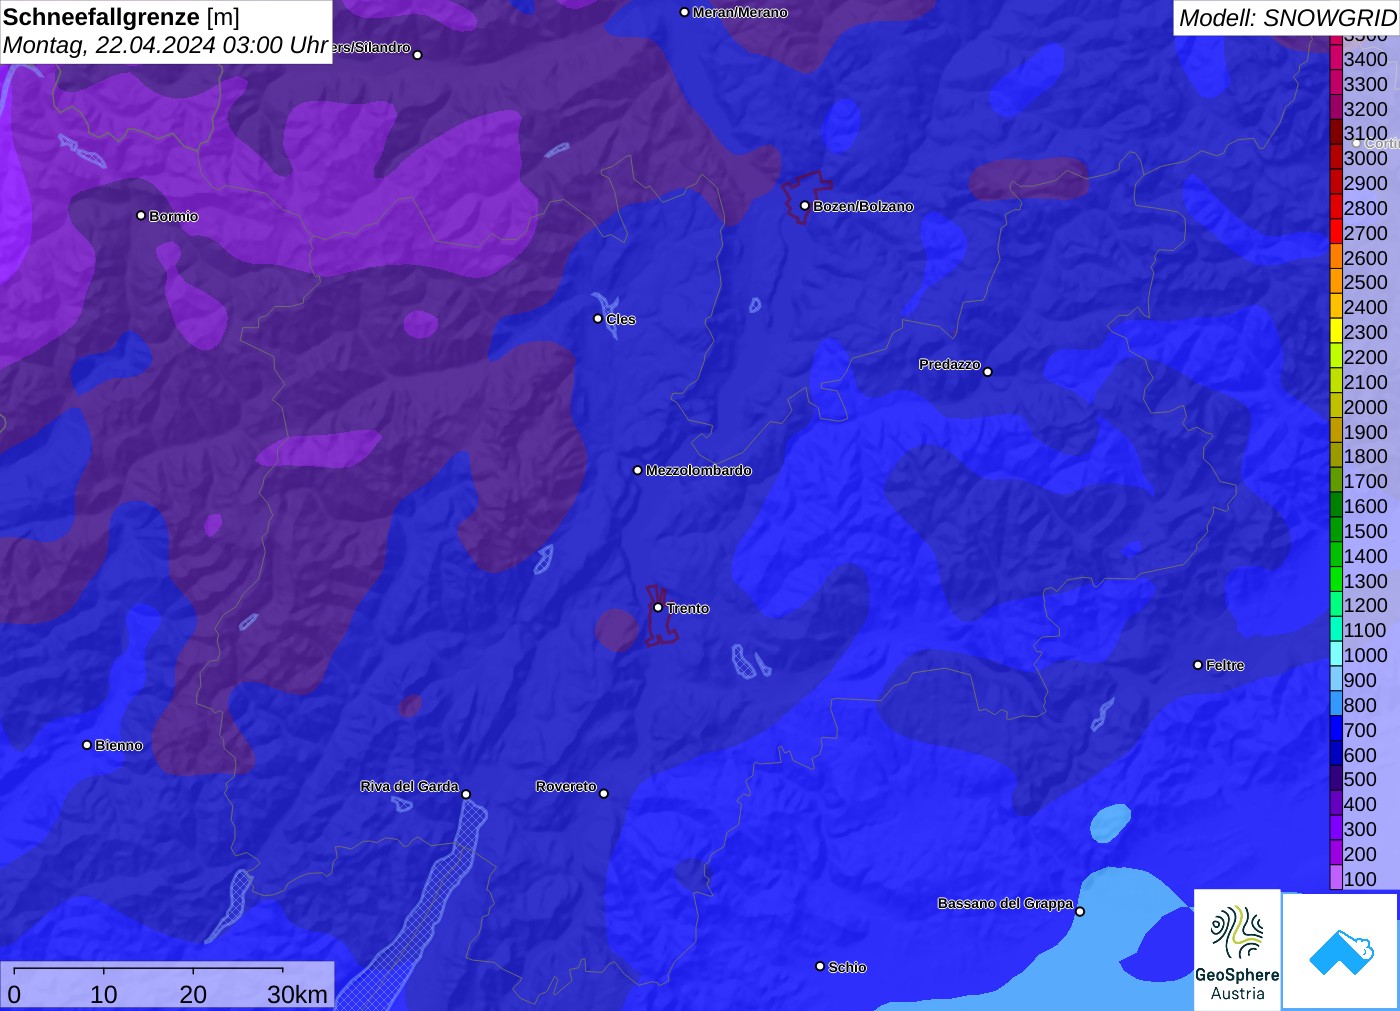Select the Trento city marker dot

658,607
